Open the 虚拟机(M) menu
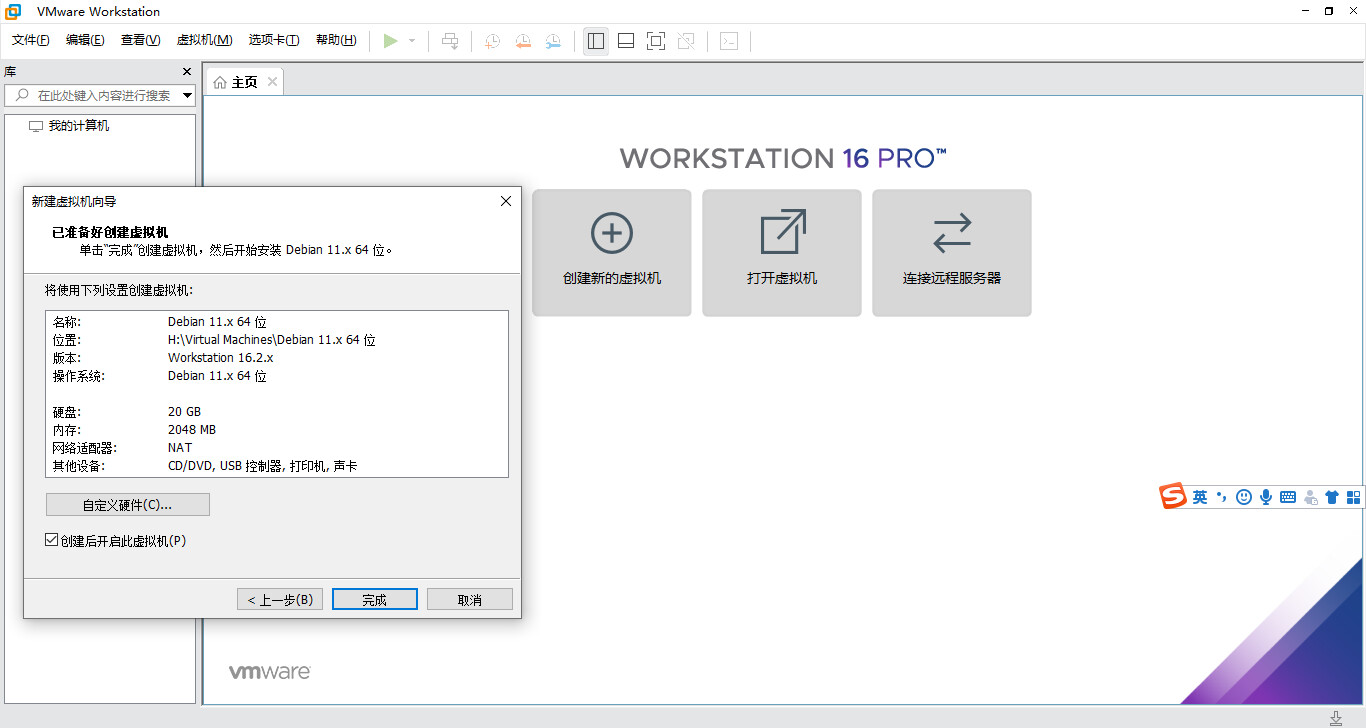 point(204,40)
